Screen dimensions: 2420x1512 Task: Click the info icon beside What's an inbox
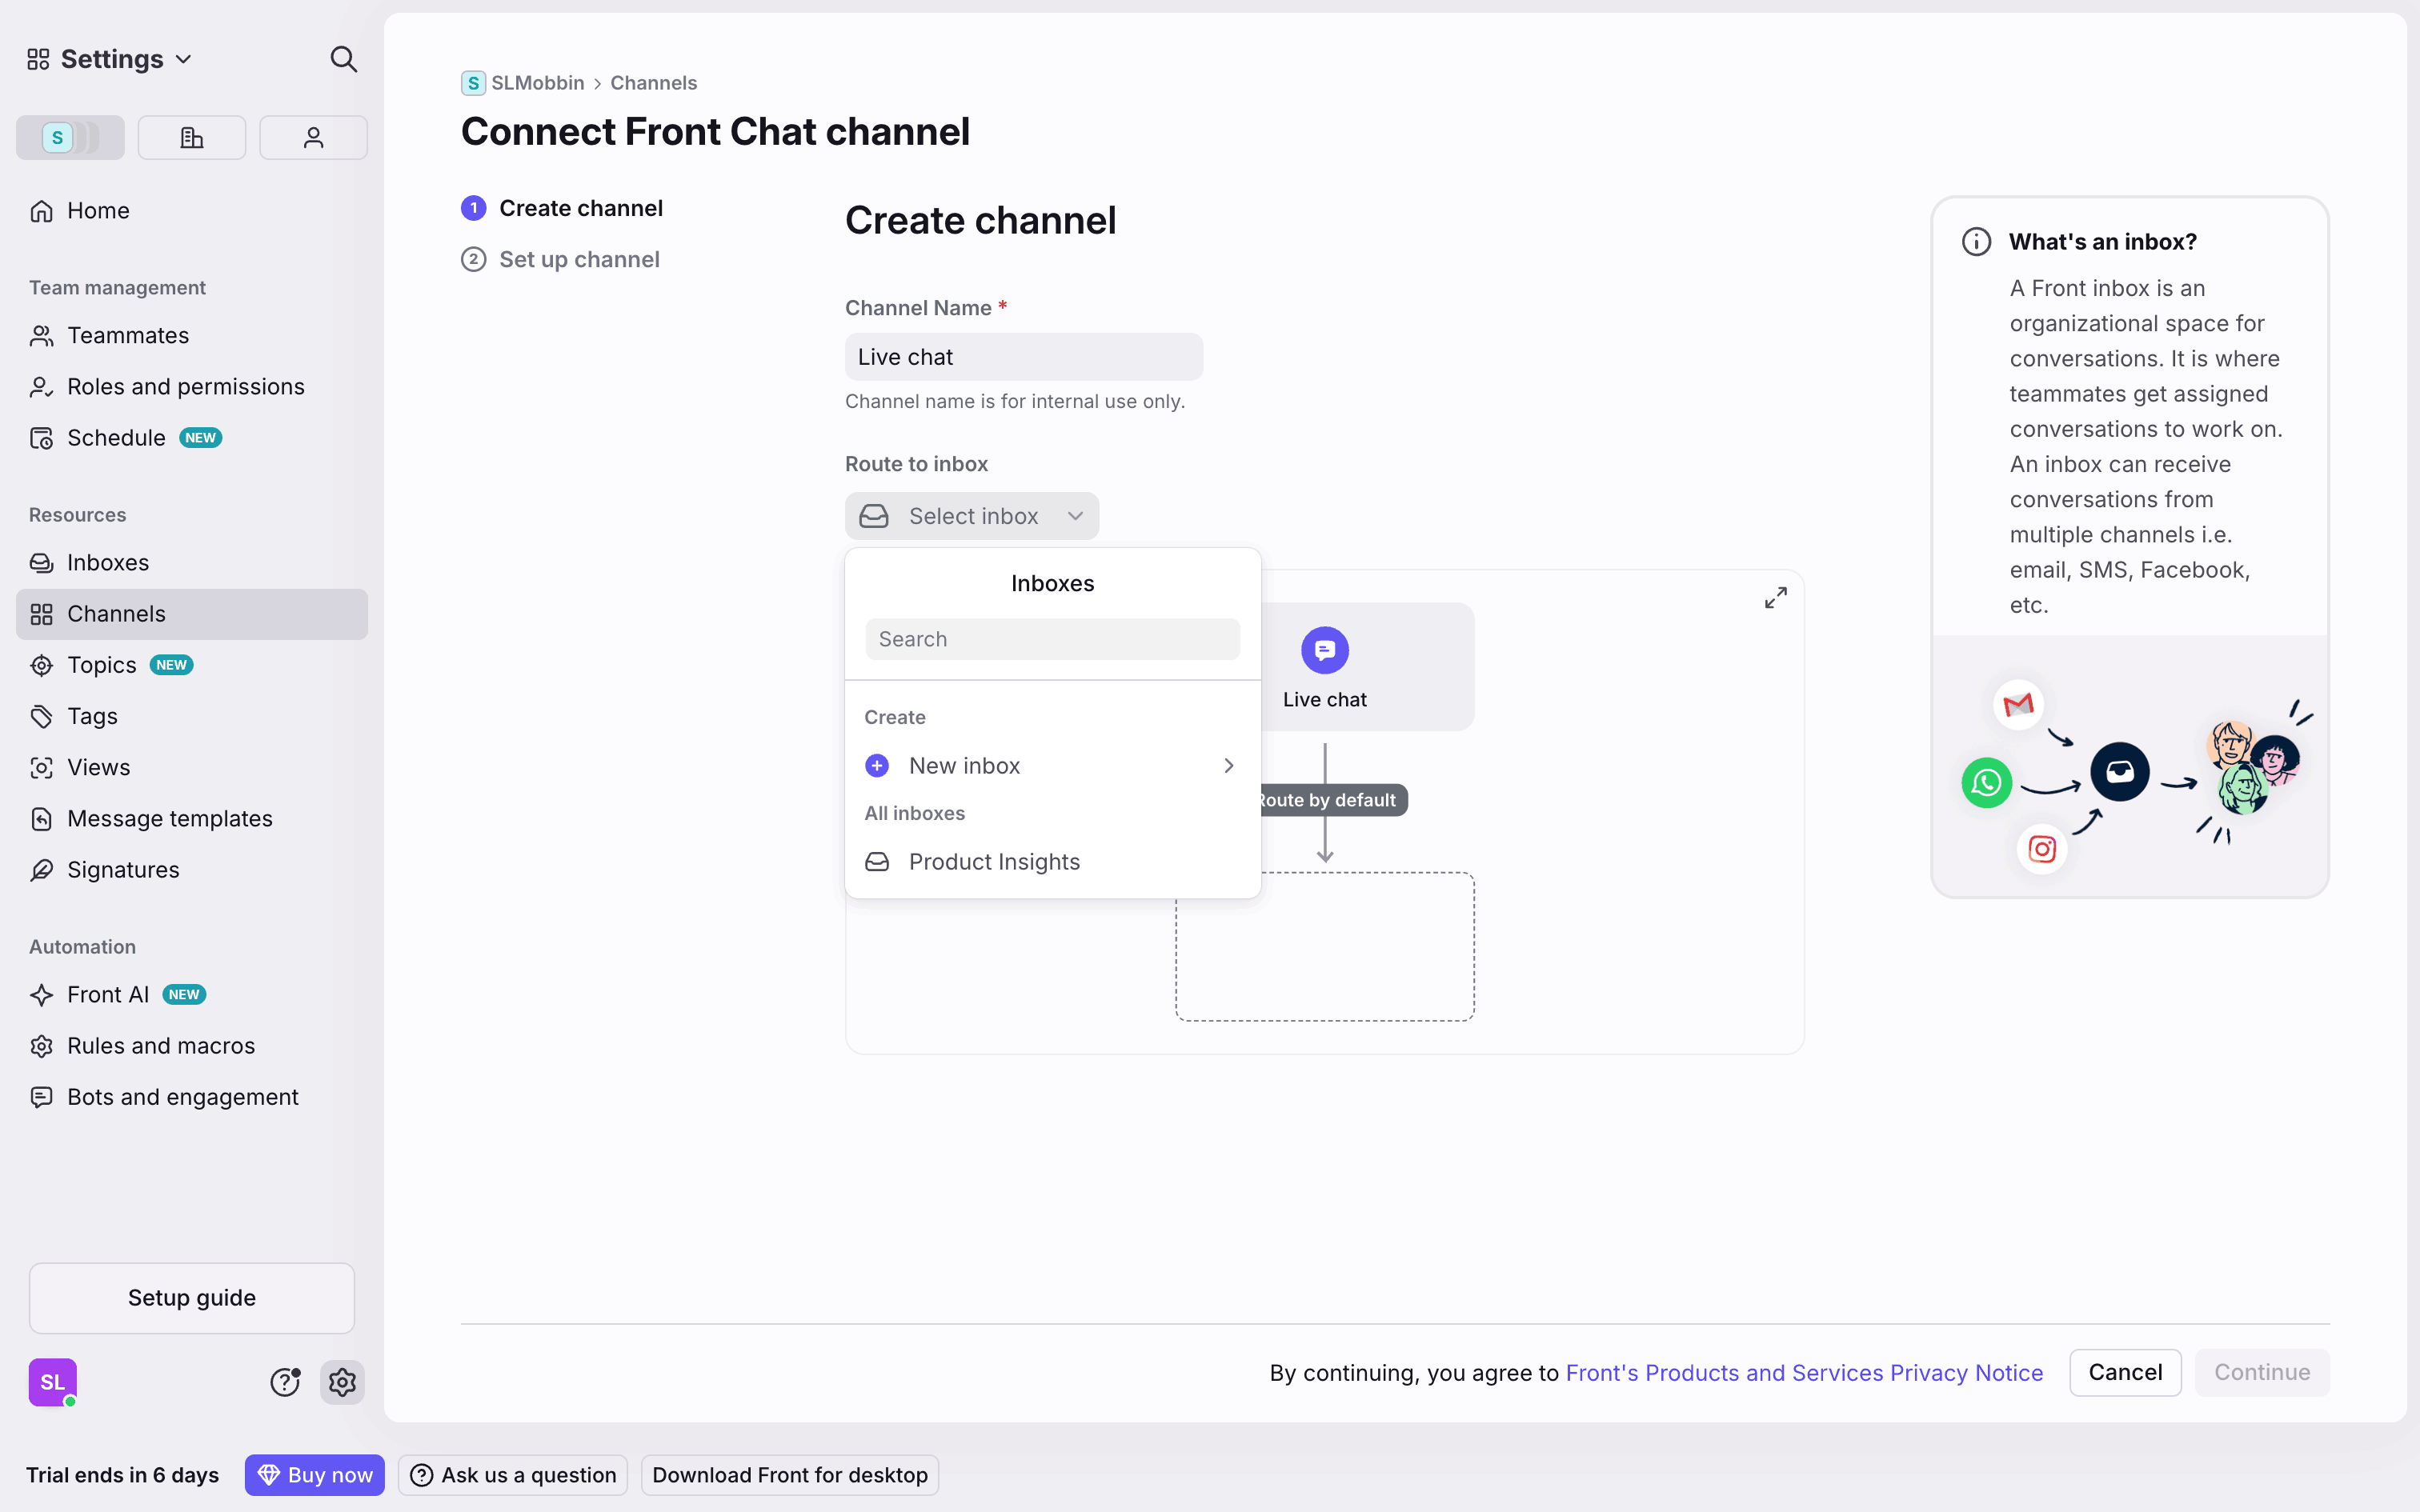pos(1976,242)
